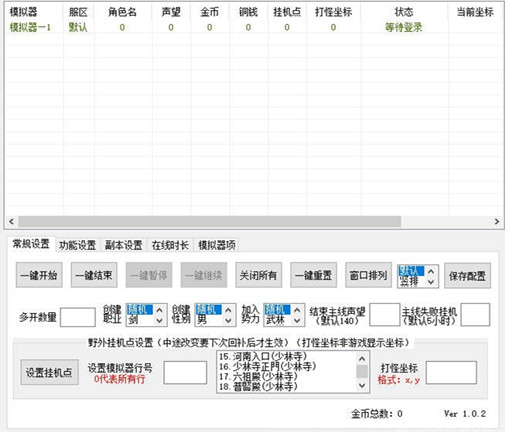Open the 功能设置 tab

(x=77, y=245)
